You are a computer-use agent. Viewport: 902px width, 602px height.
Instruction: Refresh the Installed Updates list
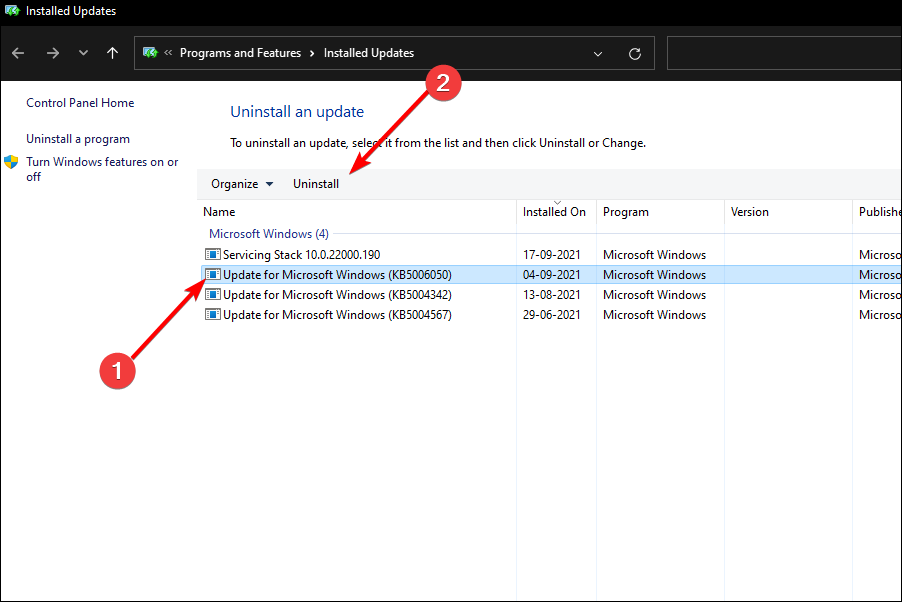coord(635,54)
